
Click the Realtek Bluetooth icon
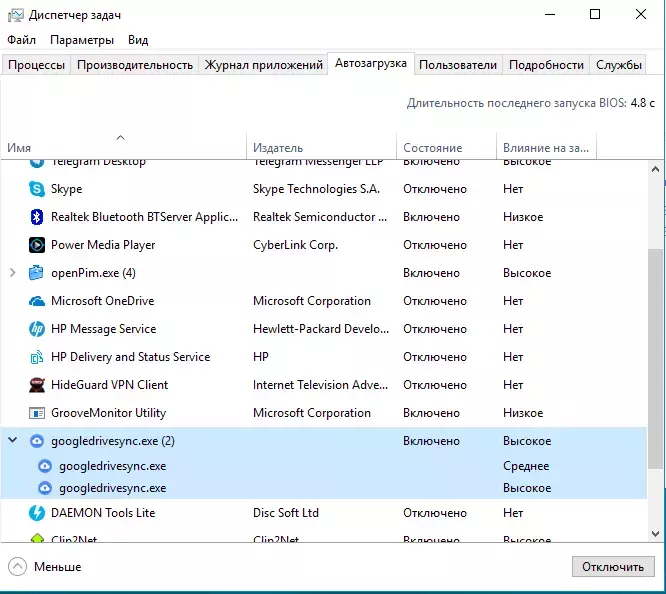coord(37,217)
